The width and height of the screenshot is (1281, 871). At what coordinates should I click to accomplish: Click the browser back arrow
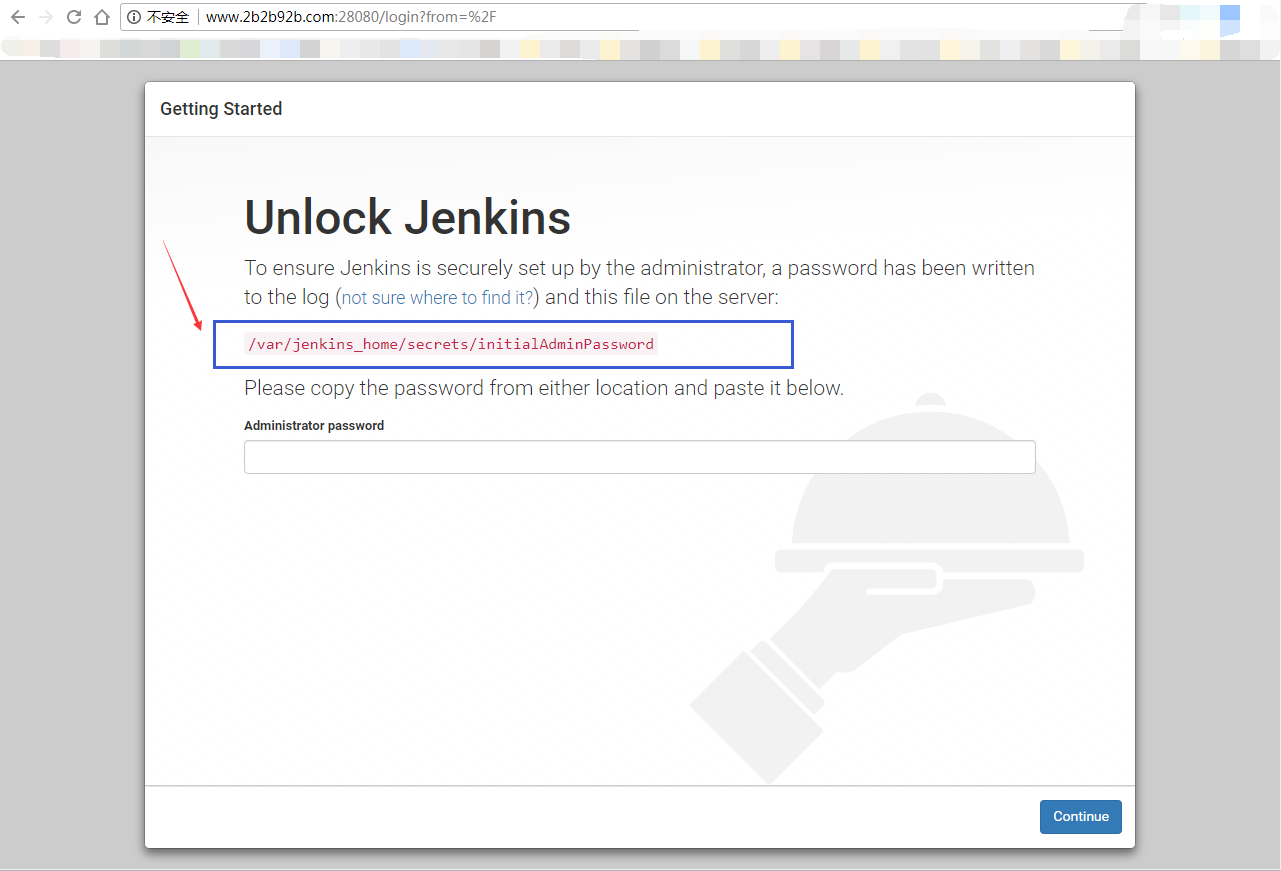[x=17, y=17]
